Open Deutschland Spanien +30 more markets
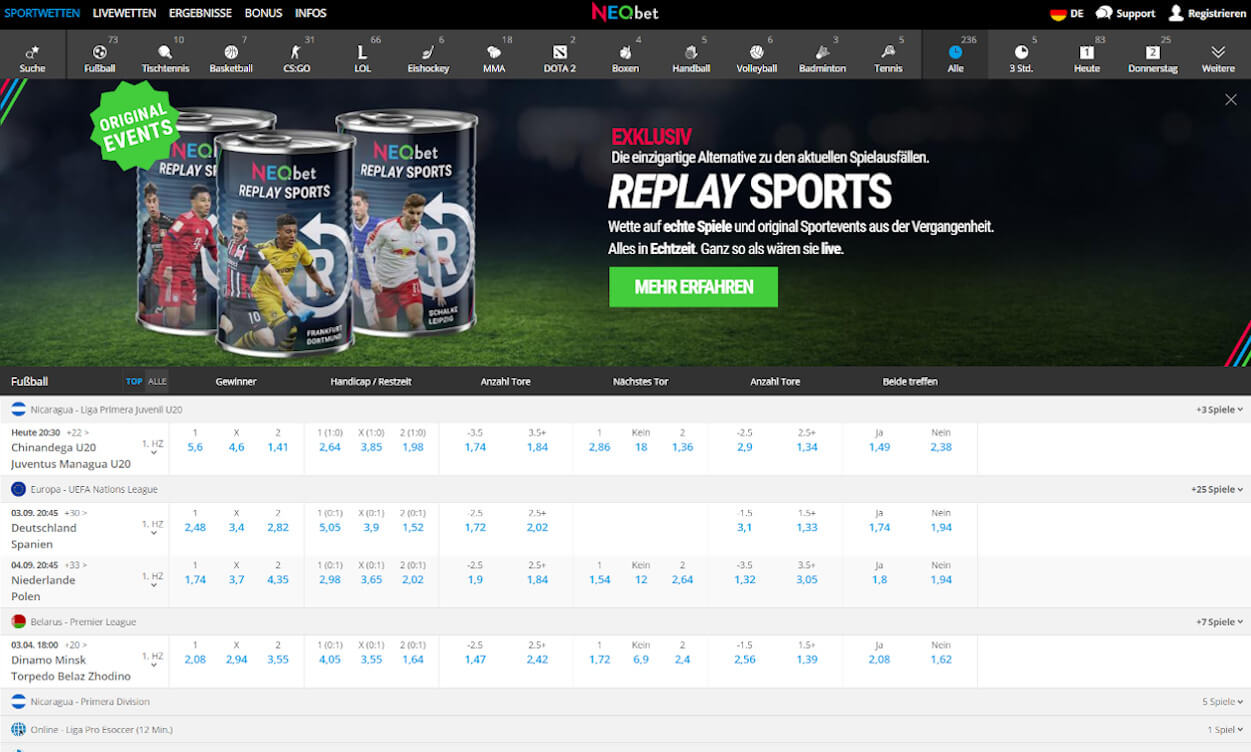The height and width of the screenshot is (752, 1251). [x=77, y=513]
